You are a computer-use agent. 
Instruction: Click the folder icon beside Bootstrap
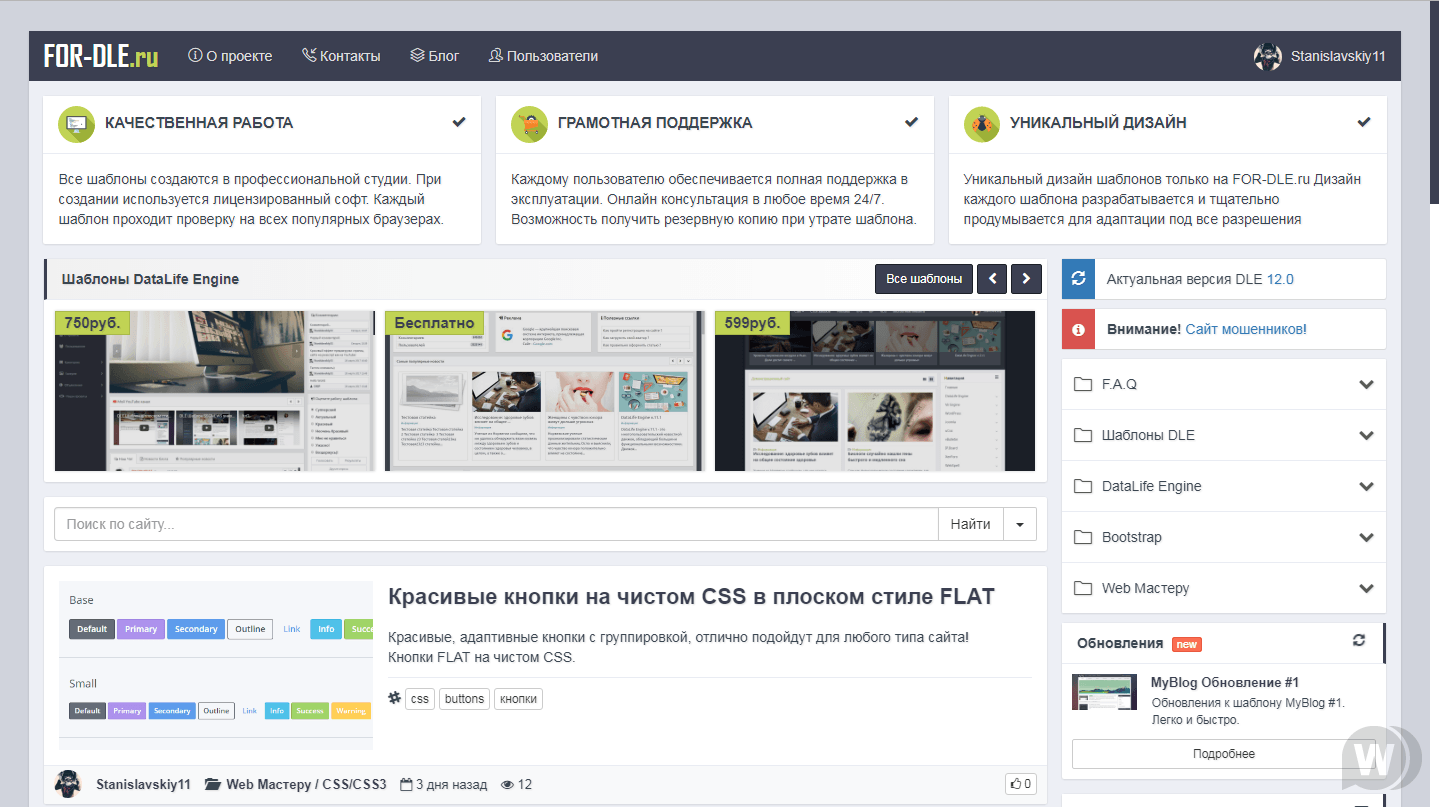pyautogui.click(x=1082, y=537)
